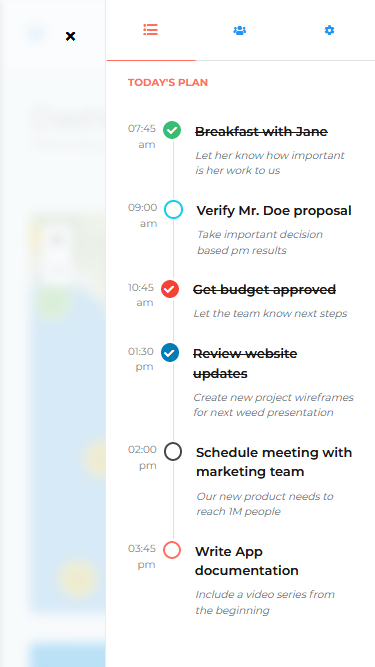375x667 pixels.
Task: Open Verify Mr. Doe proposal task
Action: [x=274, y=211]
